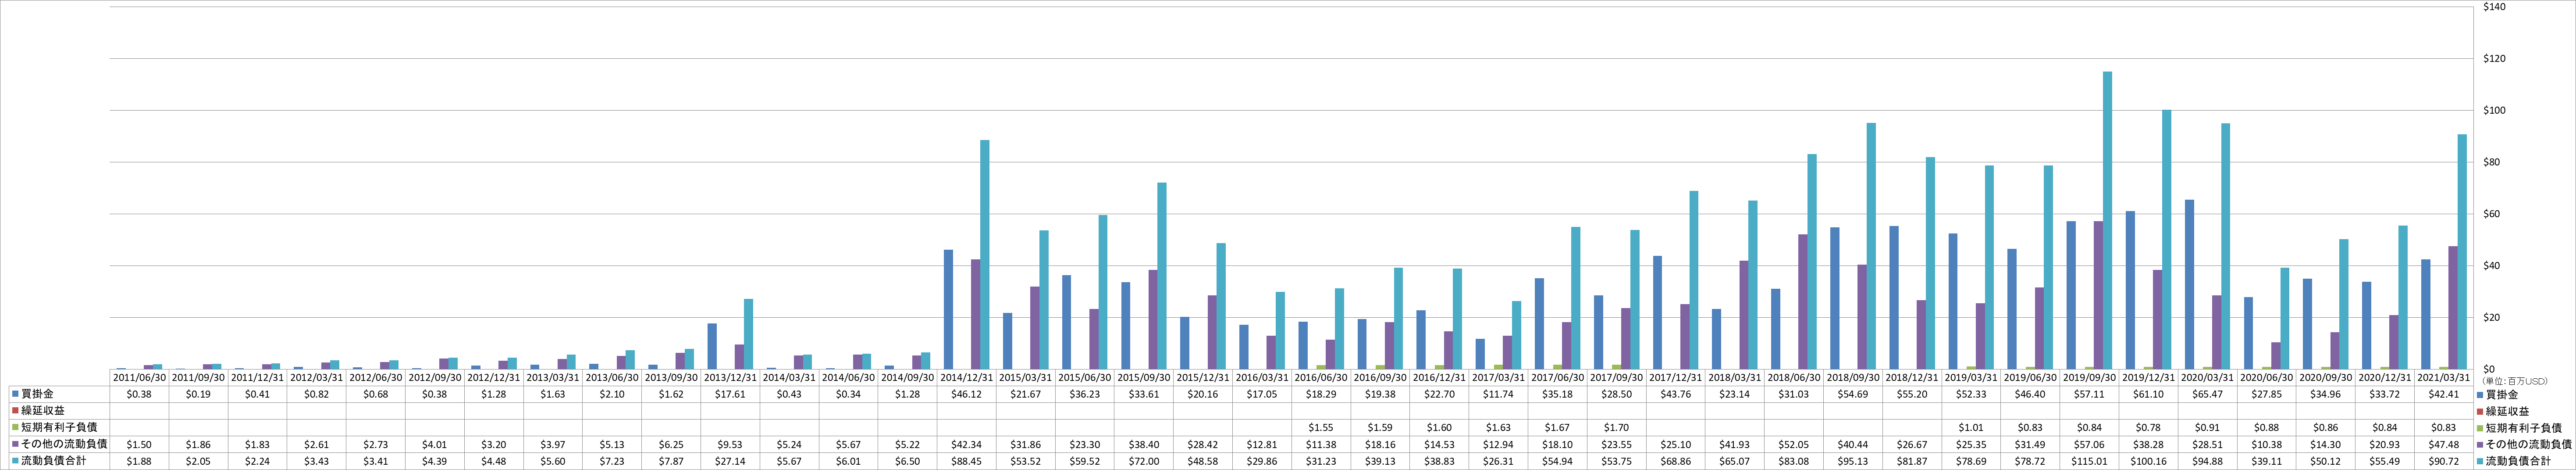The width and height of the screenshot is (2576, 470).
Task: Click the $1.01 短期有利子負債 cell for 2019/03/31
Action: pos(1970,427)
